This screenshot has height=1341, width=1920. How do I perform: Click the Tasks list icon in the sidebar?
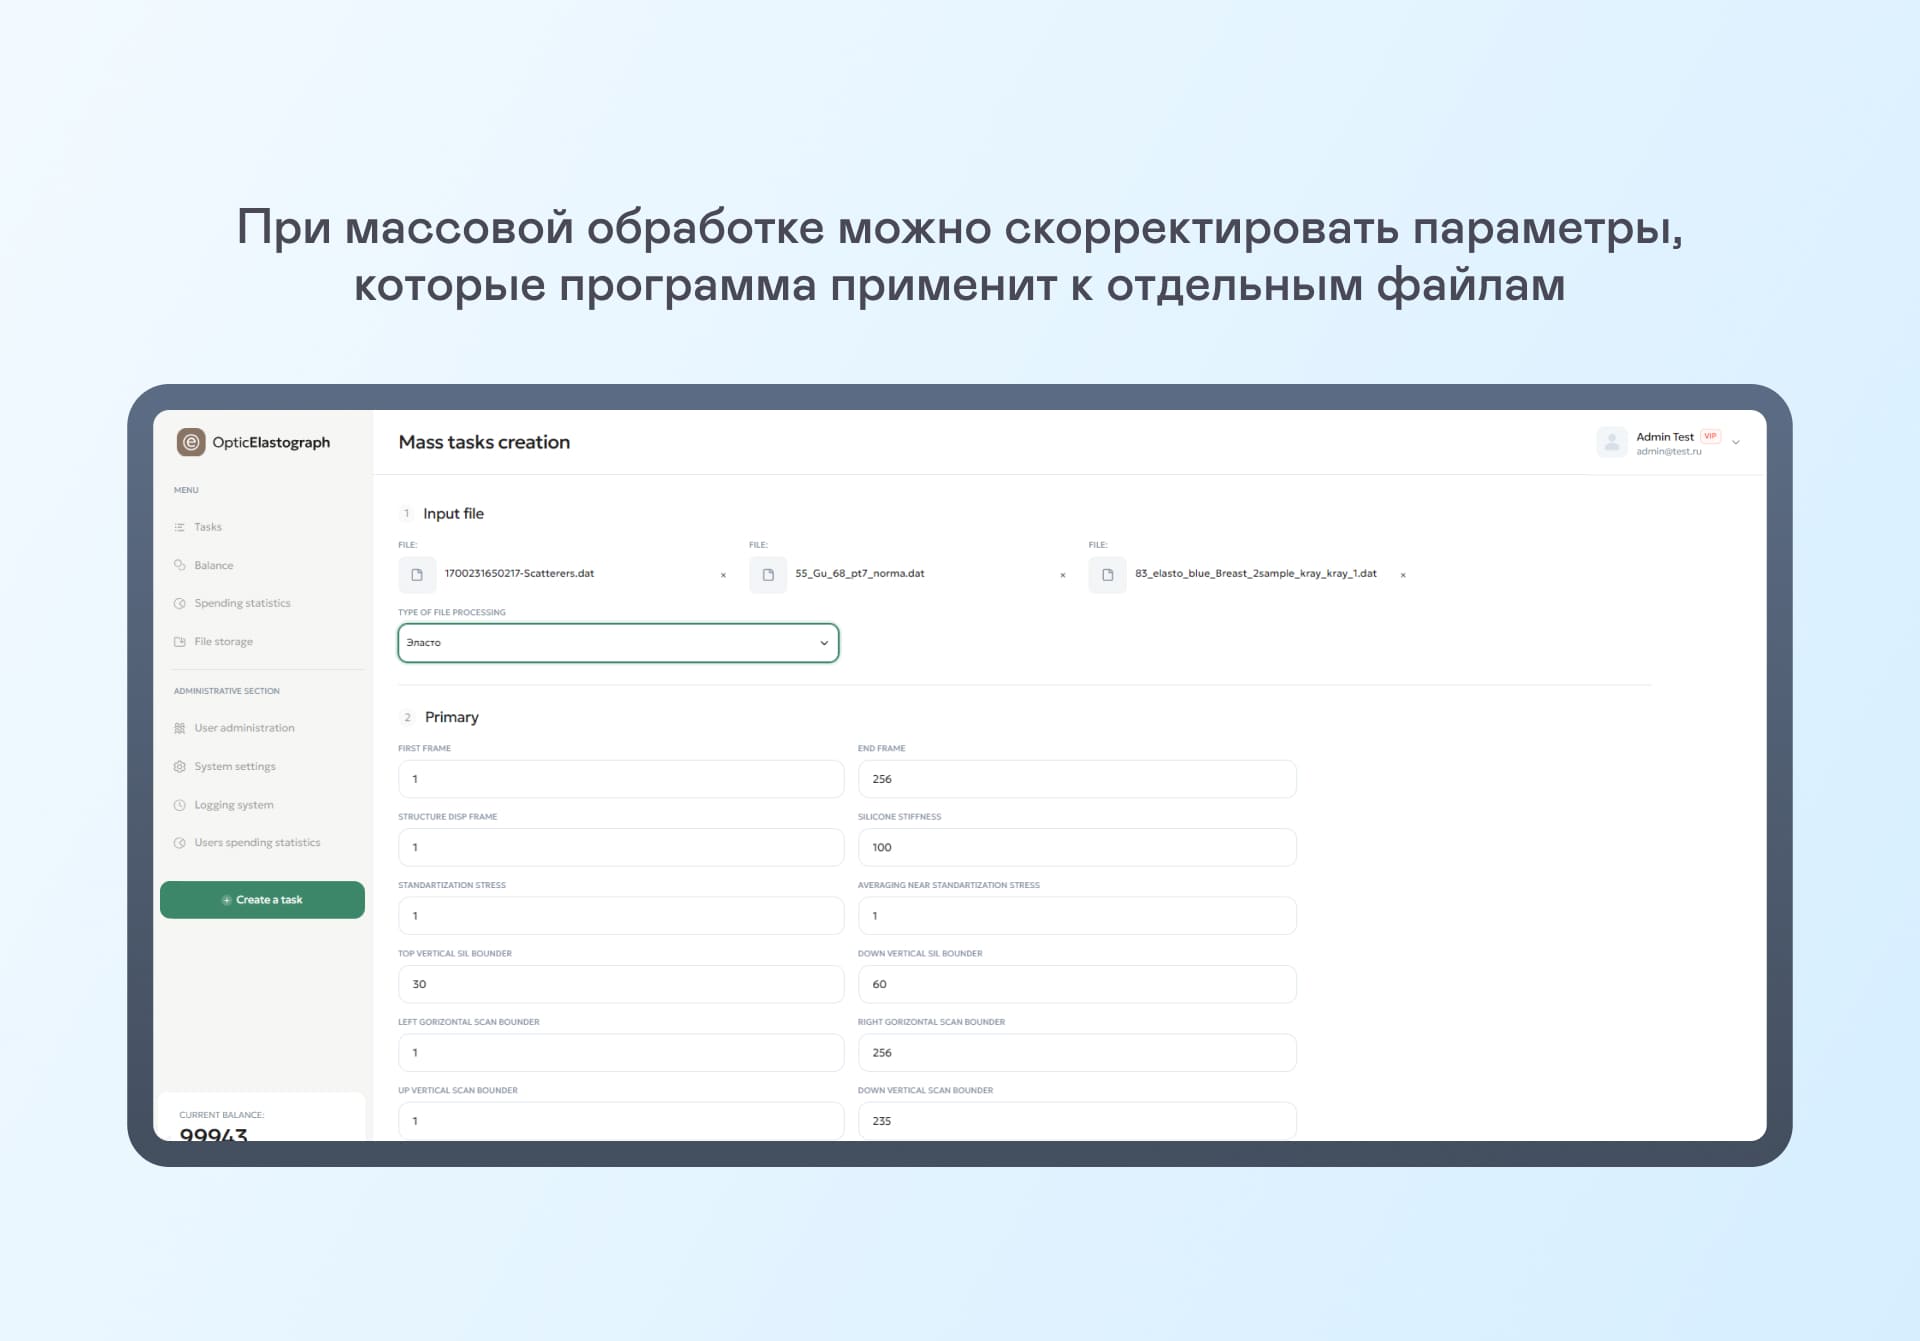(180, 527)
